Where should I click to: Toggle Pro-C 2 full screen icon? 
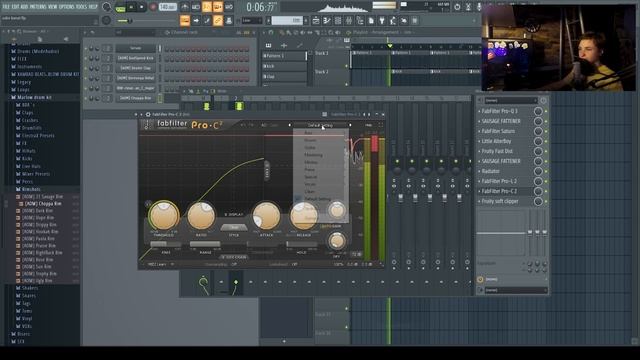click(x=380, y=125)
